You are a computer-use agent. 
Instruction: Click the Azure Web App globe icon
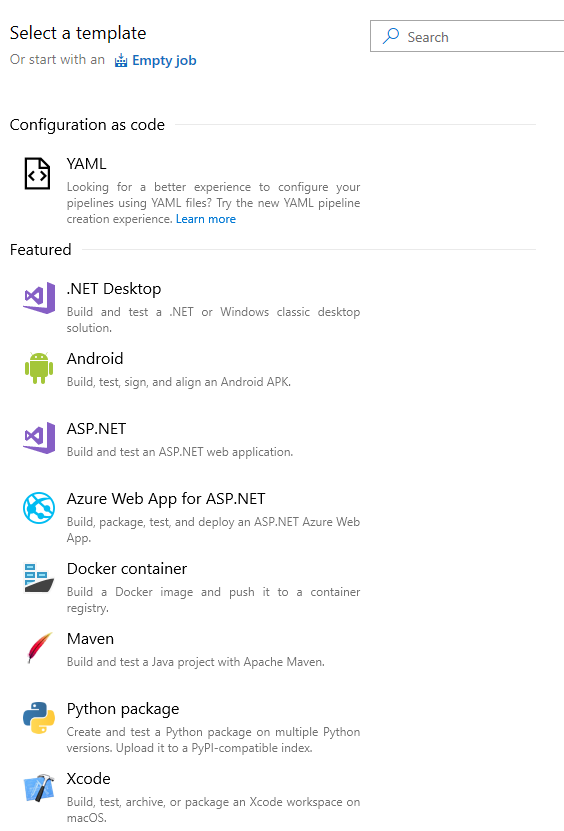coord(39,508)
